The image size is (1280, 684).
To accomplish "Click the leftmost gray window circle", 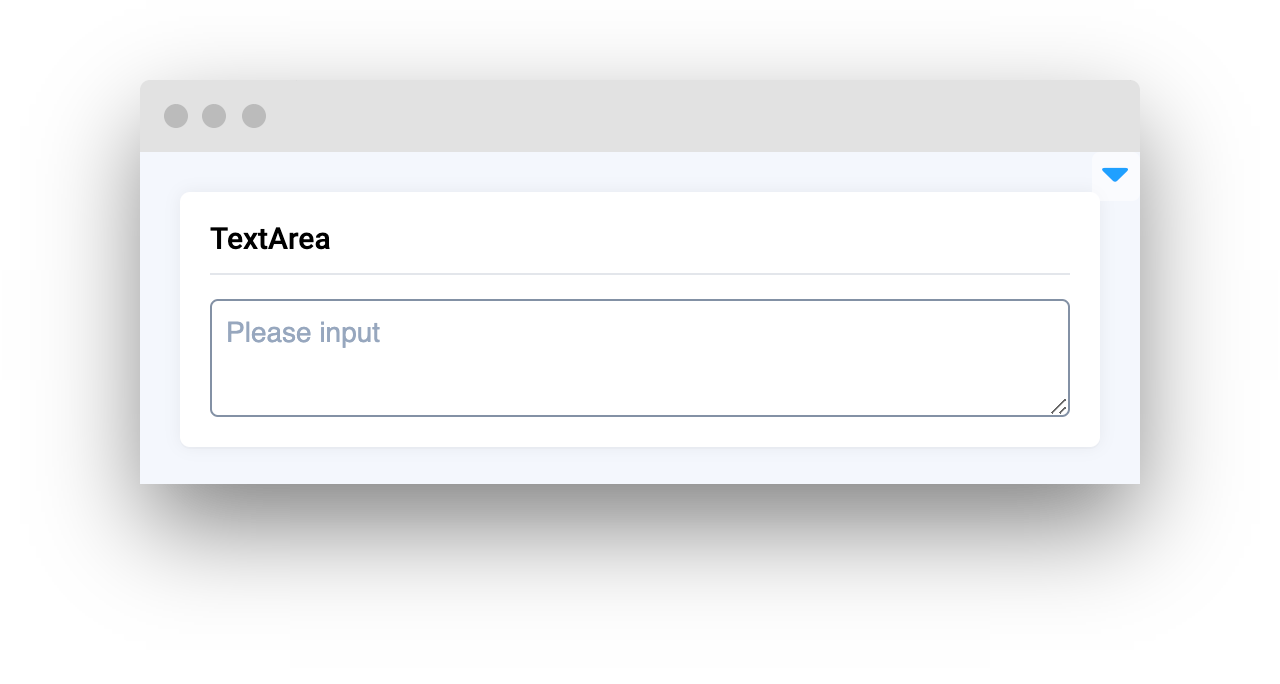I will point(176,116).
